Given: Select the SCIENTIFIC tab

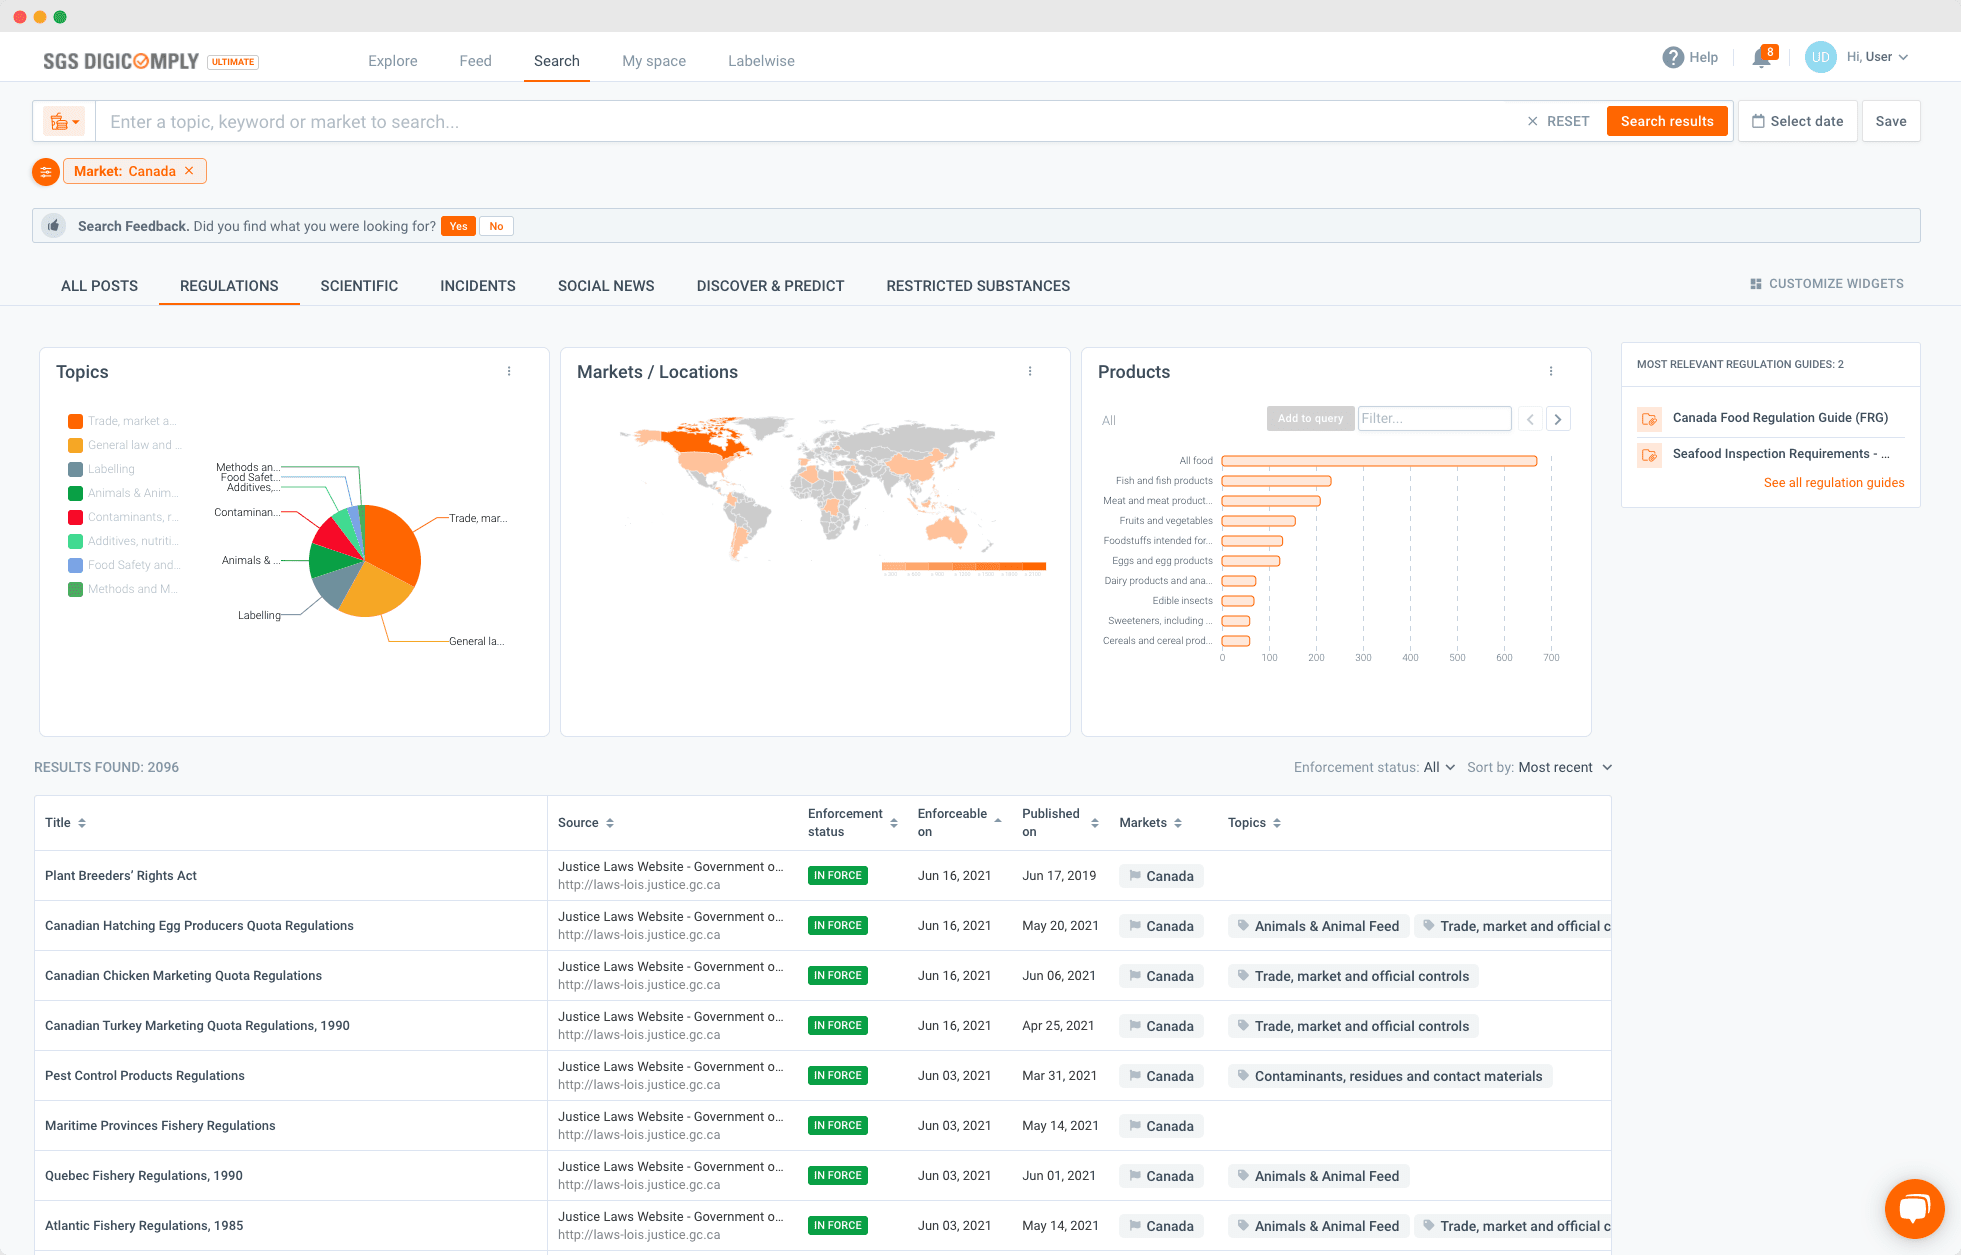Looking at the screenshot, I should (x=359, y=286).
